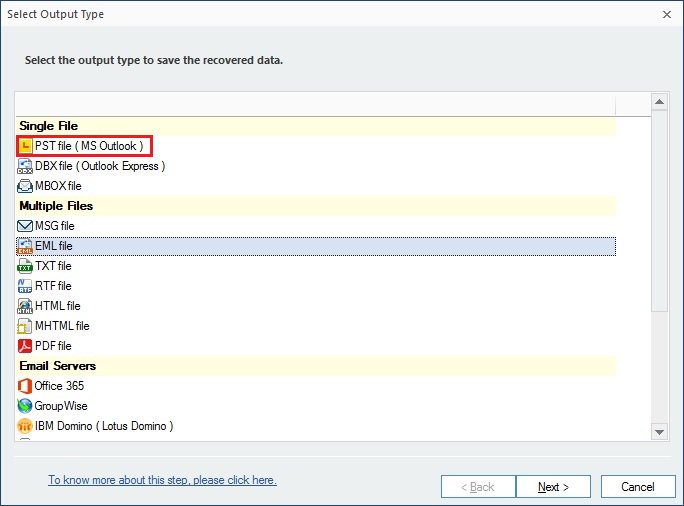Select the DBX file icon

pos(26,166)
